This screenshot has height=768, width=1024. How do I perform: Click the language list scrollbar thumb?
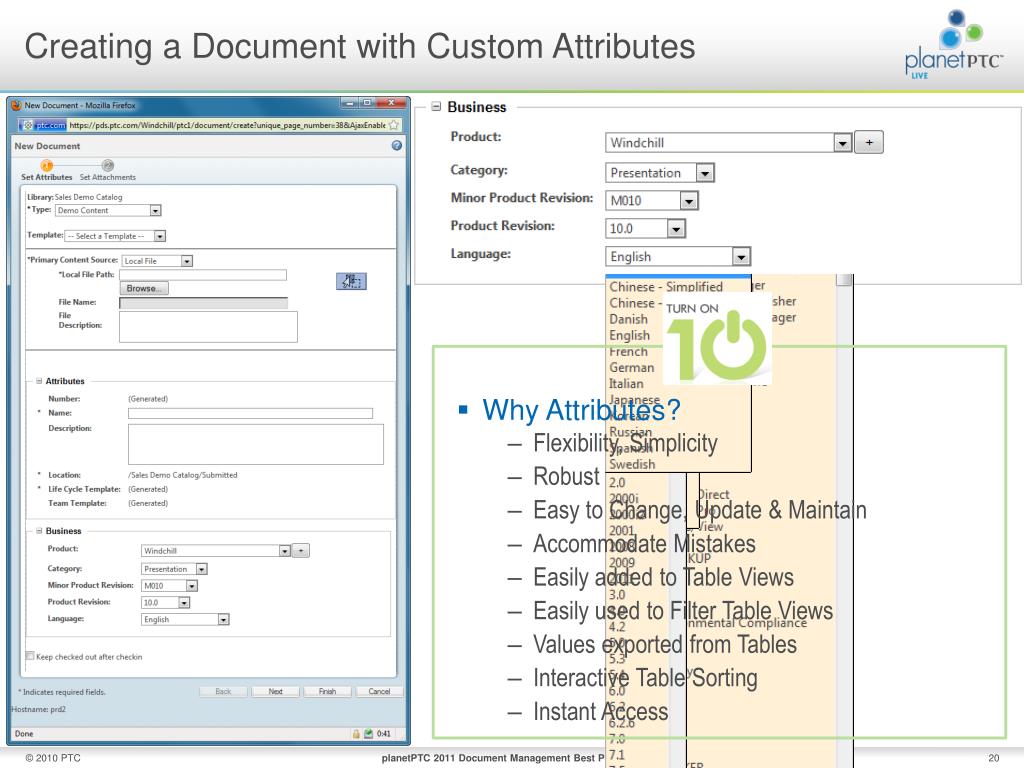(844, 280)
